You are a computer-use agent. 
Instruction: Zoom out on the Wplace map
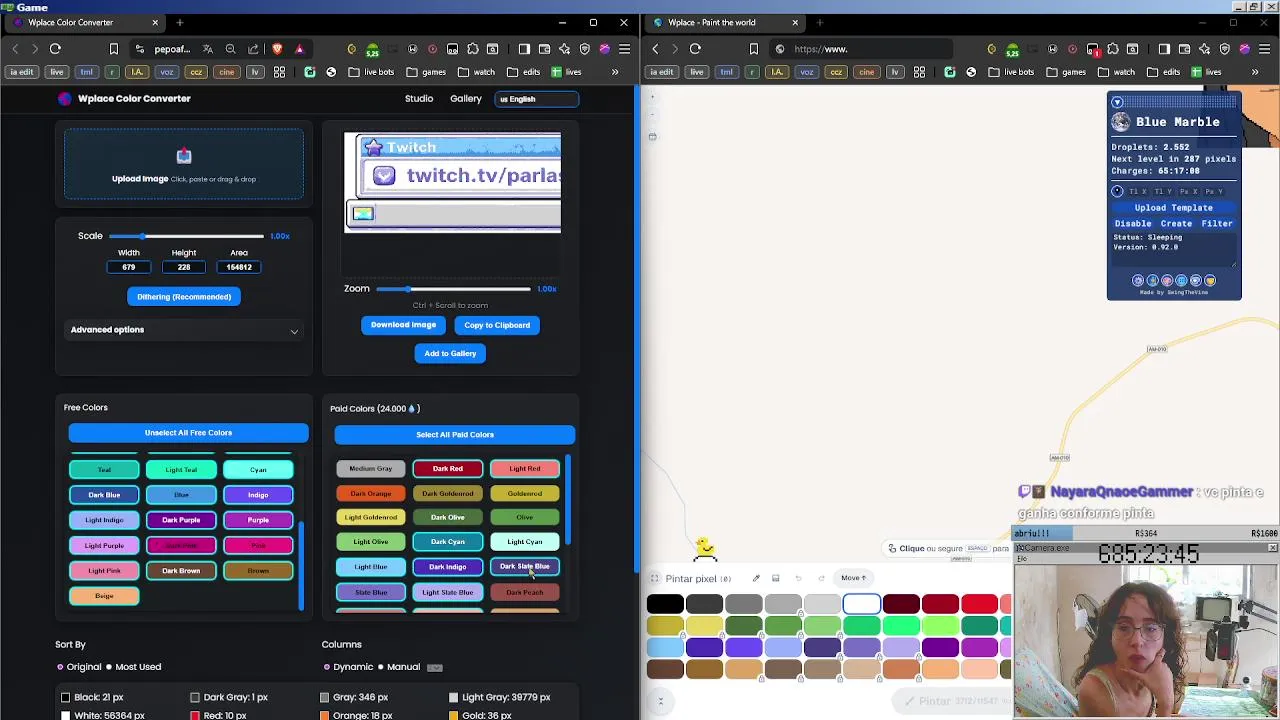click(x=652, y=113)
